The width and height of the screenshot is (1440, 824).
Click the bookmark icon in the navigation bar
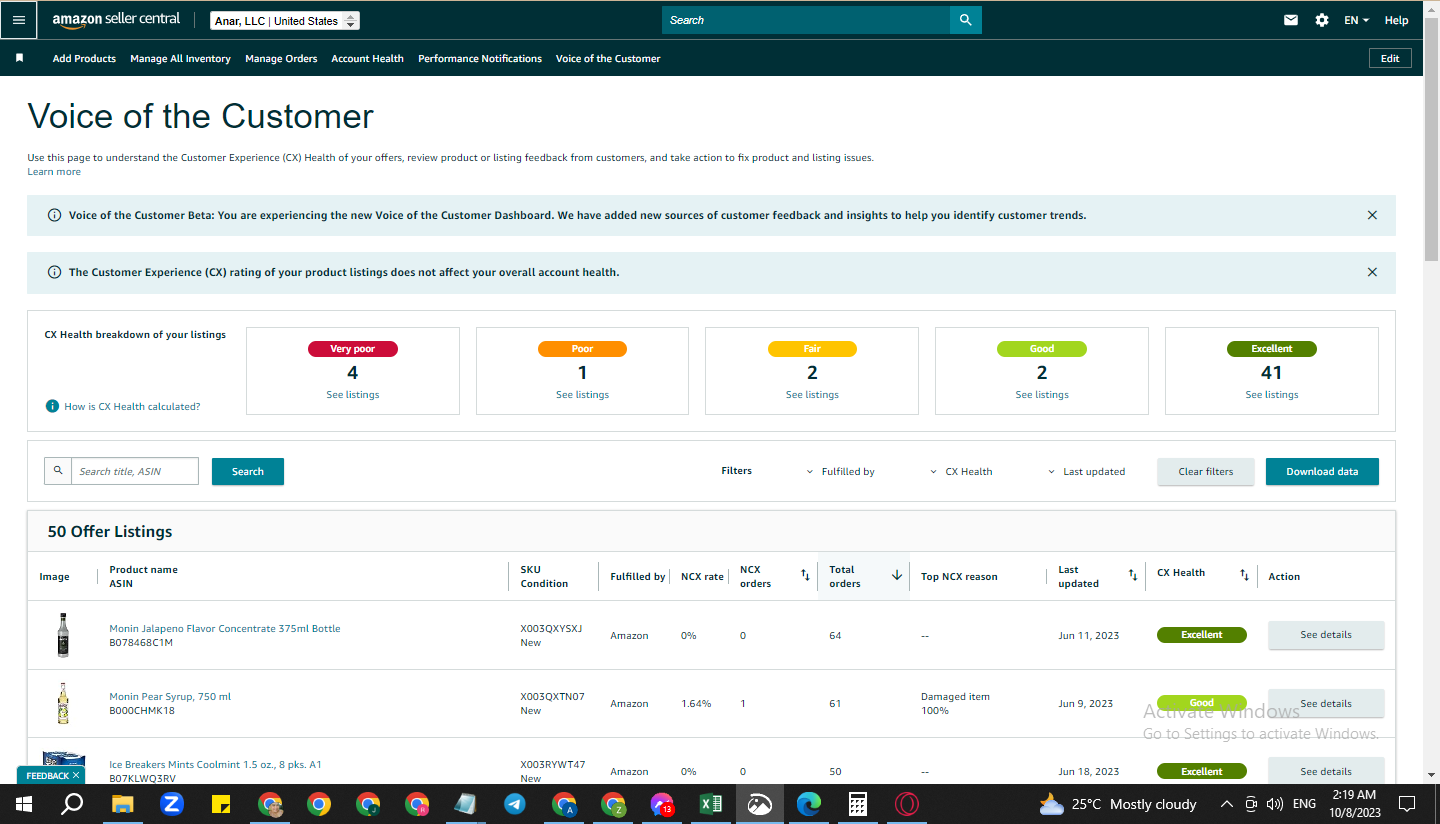19,58
